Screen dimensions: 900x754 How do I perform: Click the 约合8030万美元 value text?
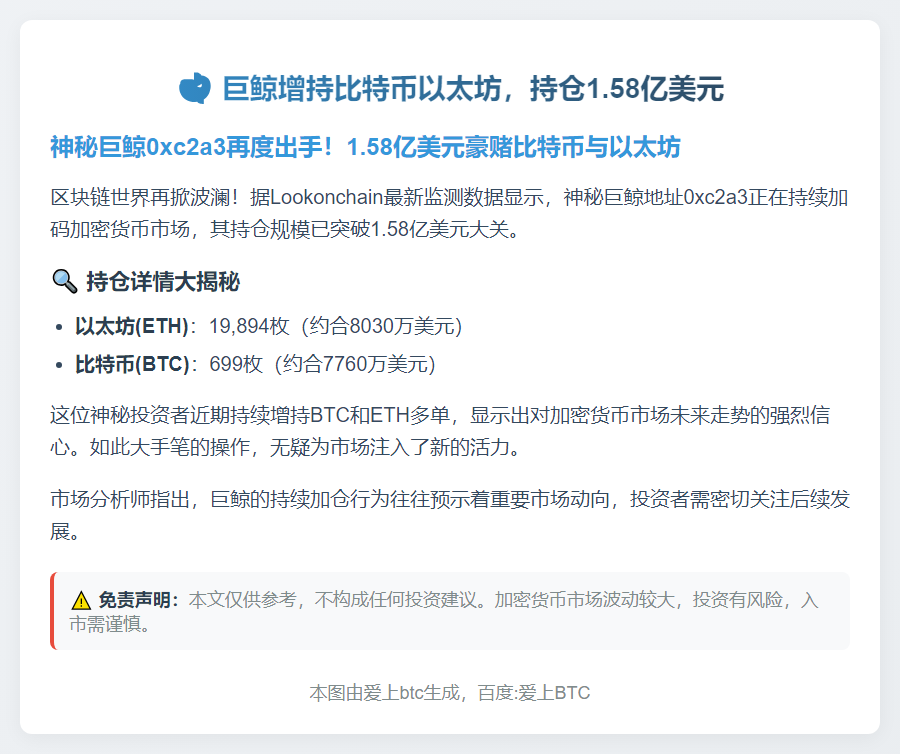point(386,327)
